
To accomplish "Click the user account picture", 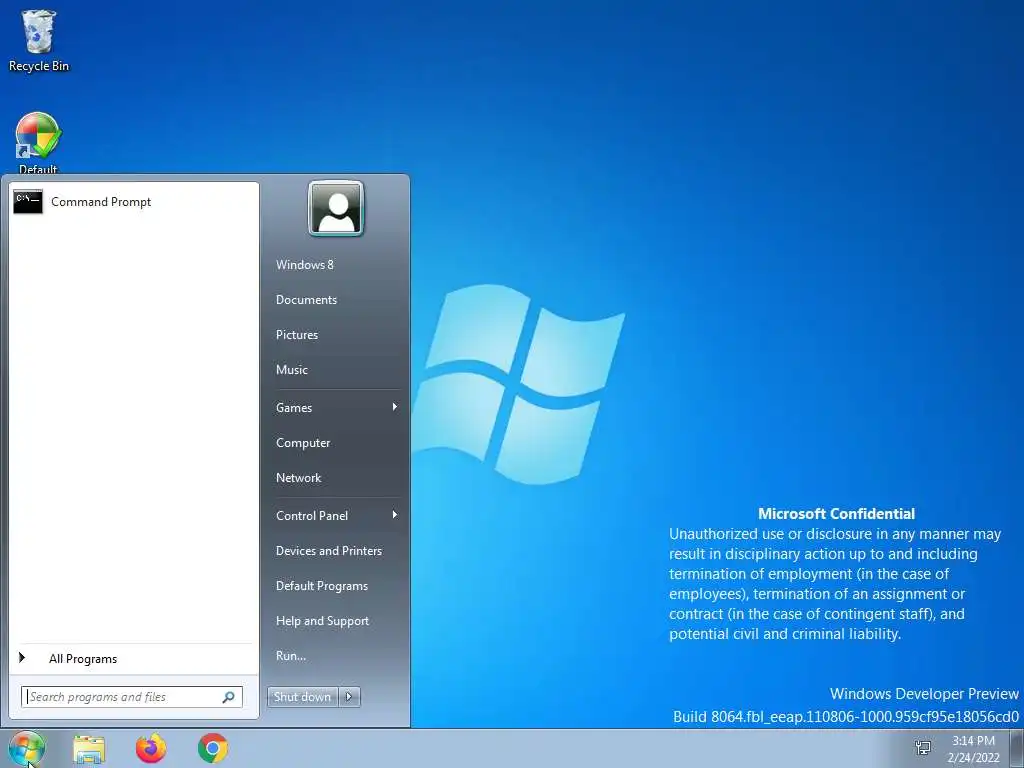I will [x=336, y=208].
